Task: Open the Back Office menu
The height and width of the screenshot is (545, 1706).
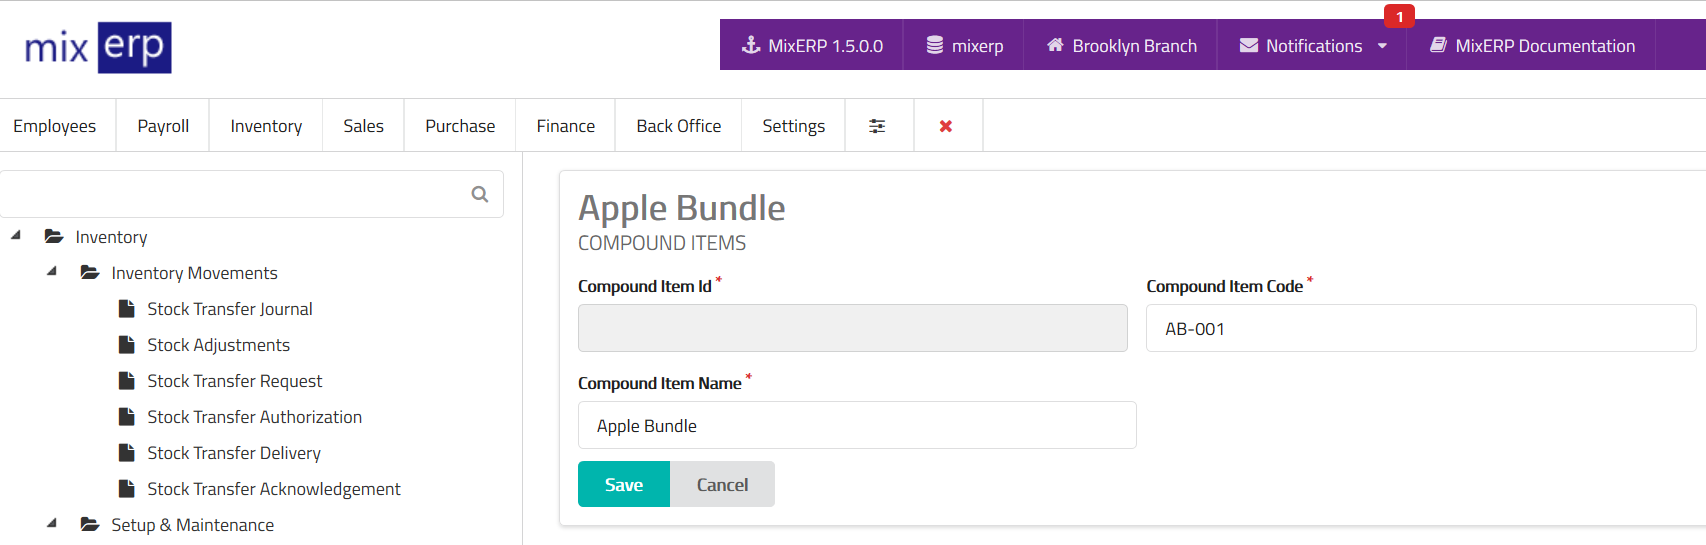Action: [678, 126]
